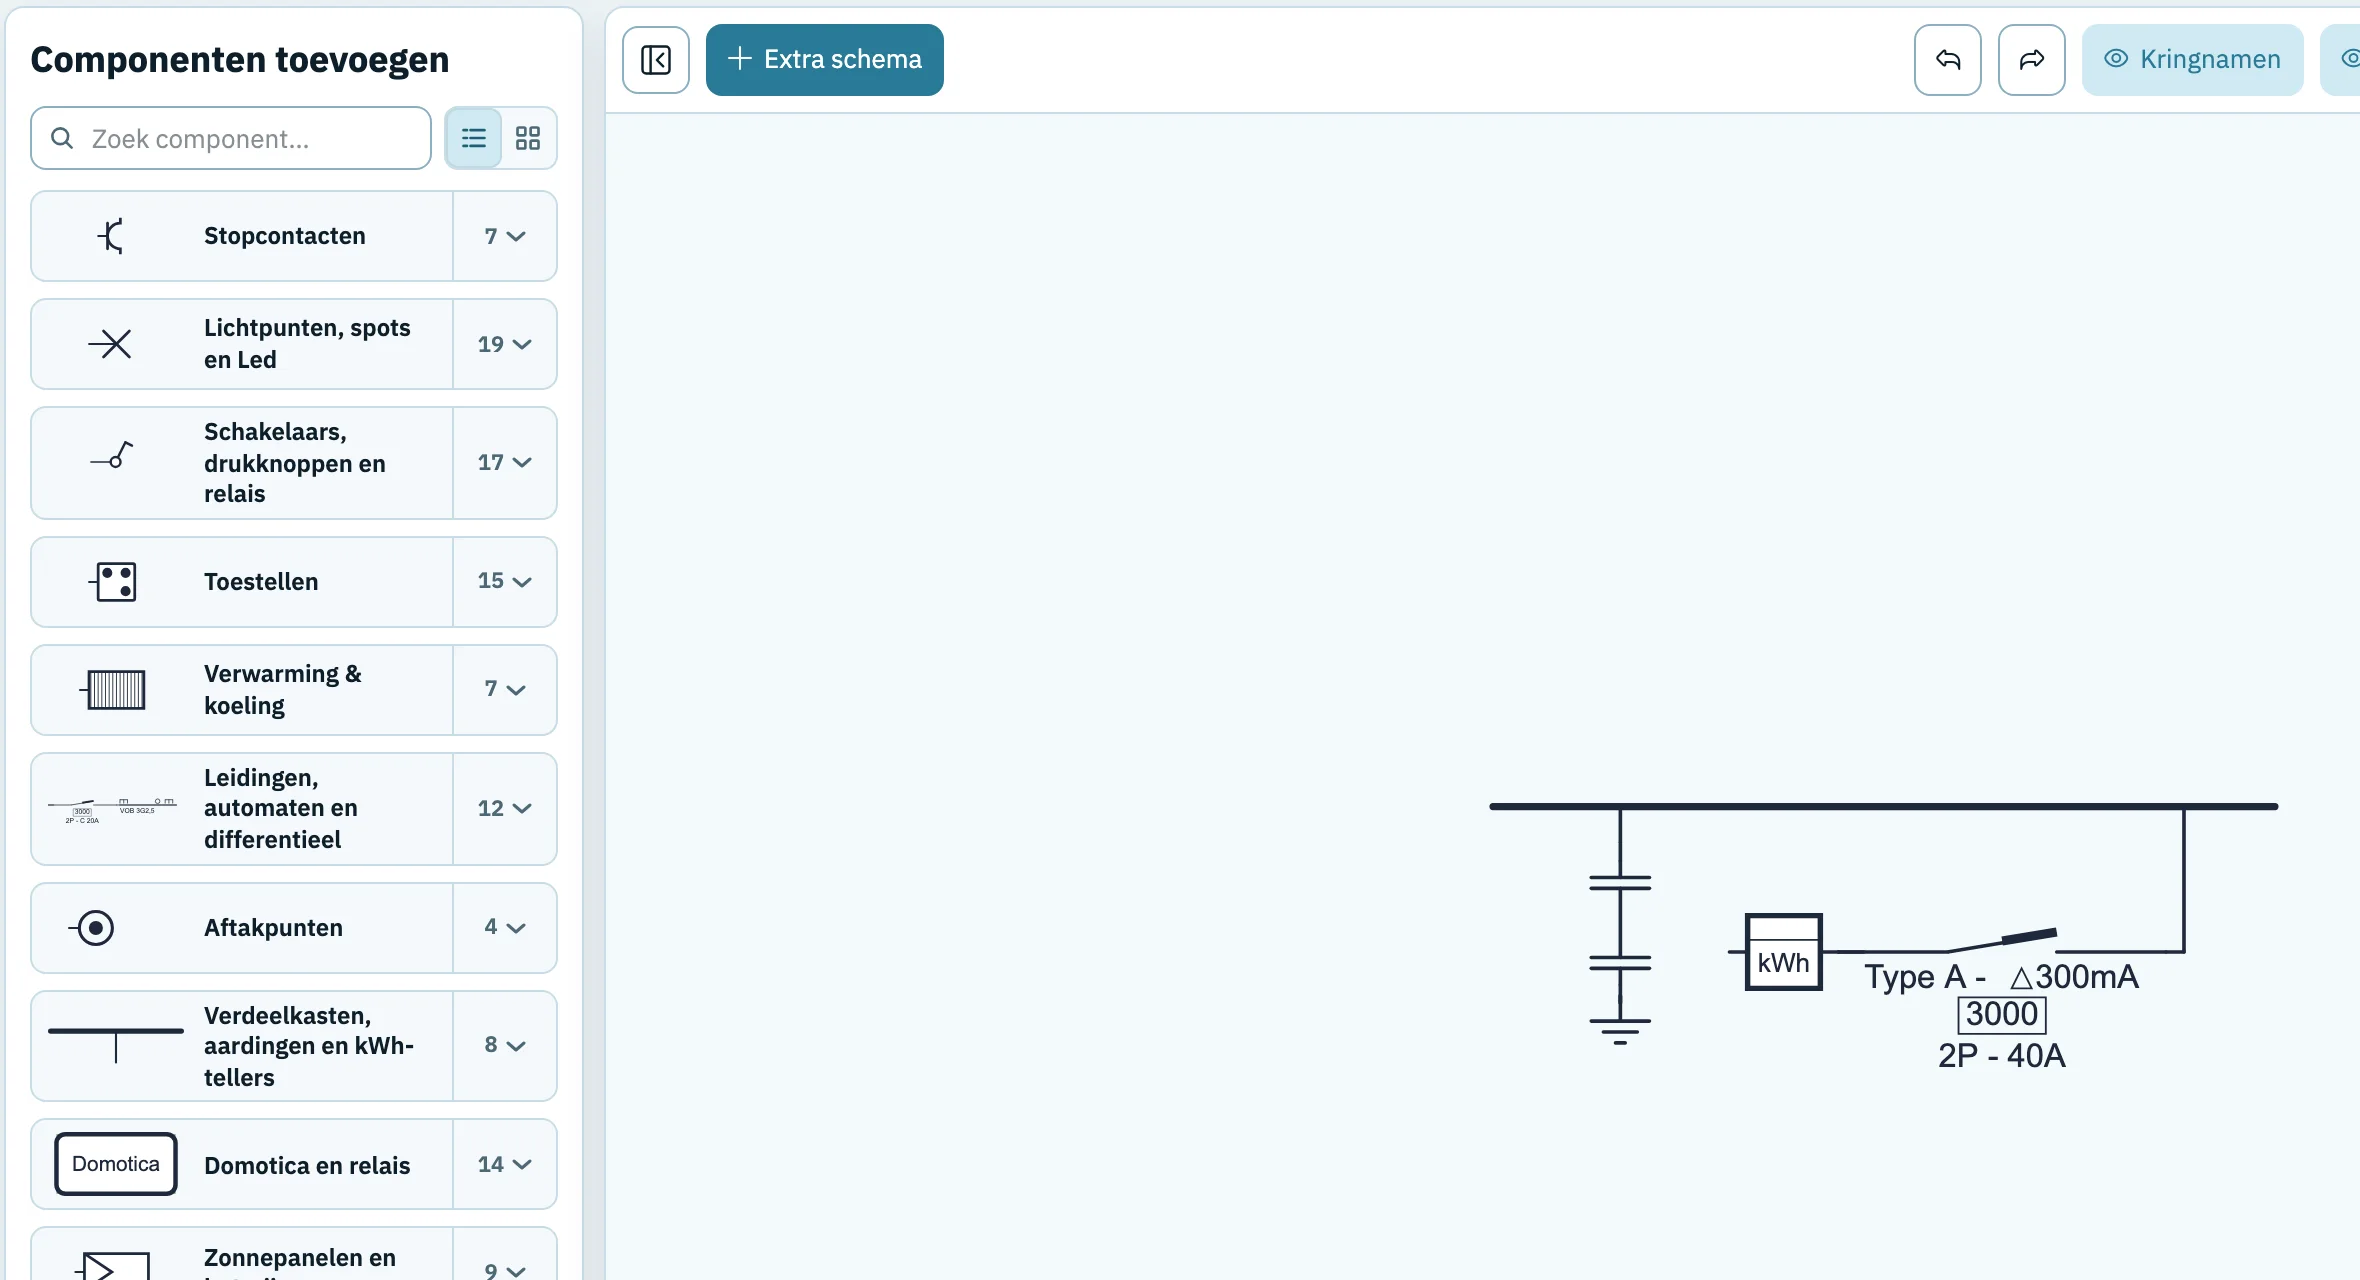Expand Verwarming & koeling dropdown count 7
This screenshot has width=2360, height=1280.
[x=505, y=690]
